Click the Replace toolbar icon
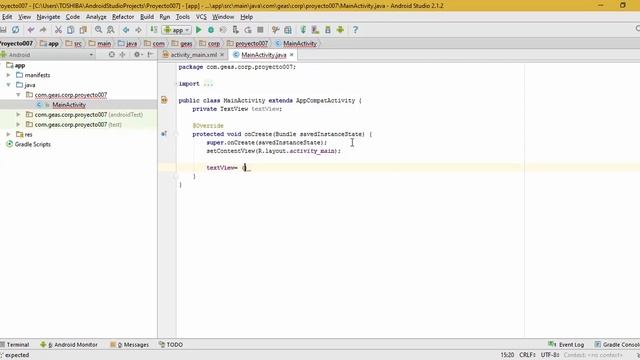 (111, 30)
